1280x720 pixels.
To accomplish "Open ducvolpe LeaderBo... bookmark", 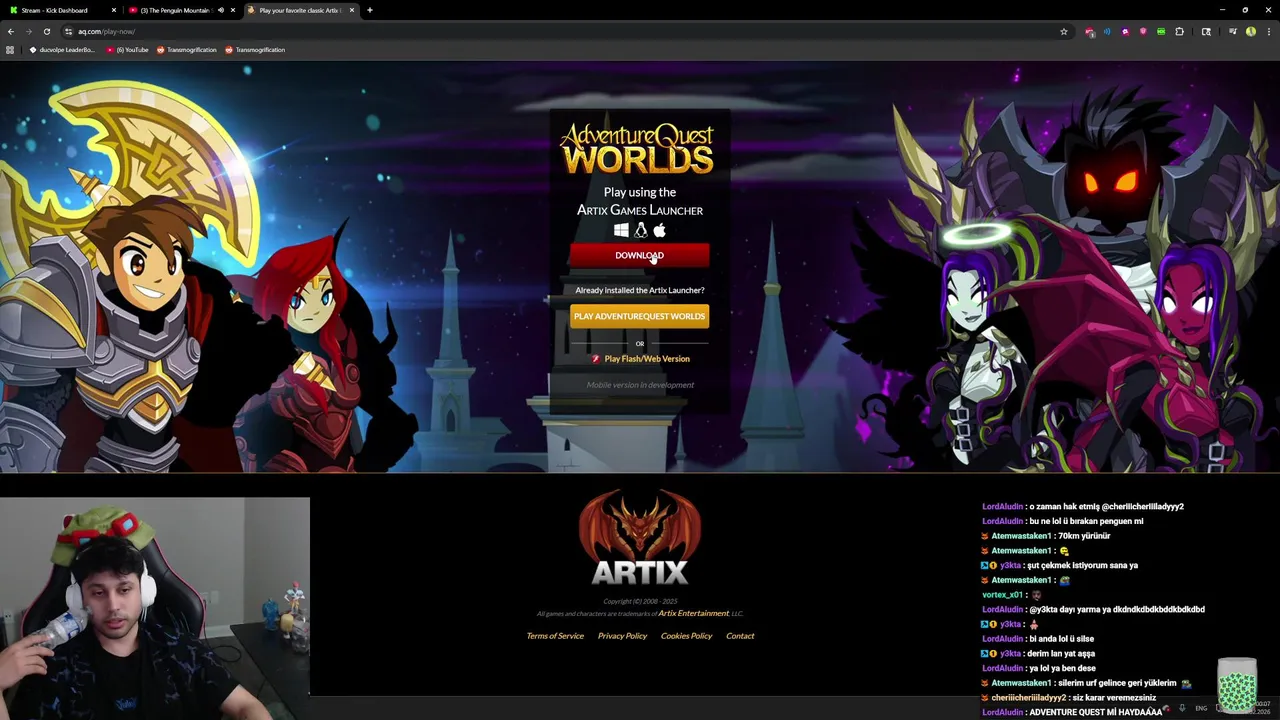I will click(62, 50).
